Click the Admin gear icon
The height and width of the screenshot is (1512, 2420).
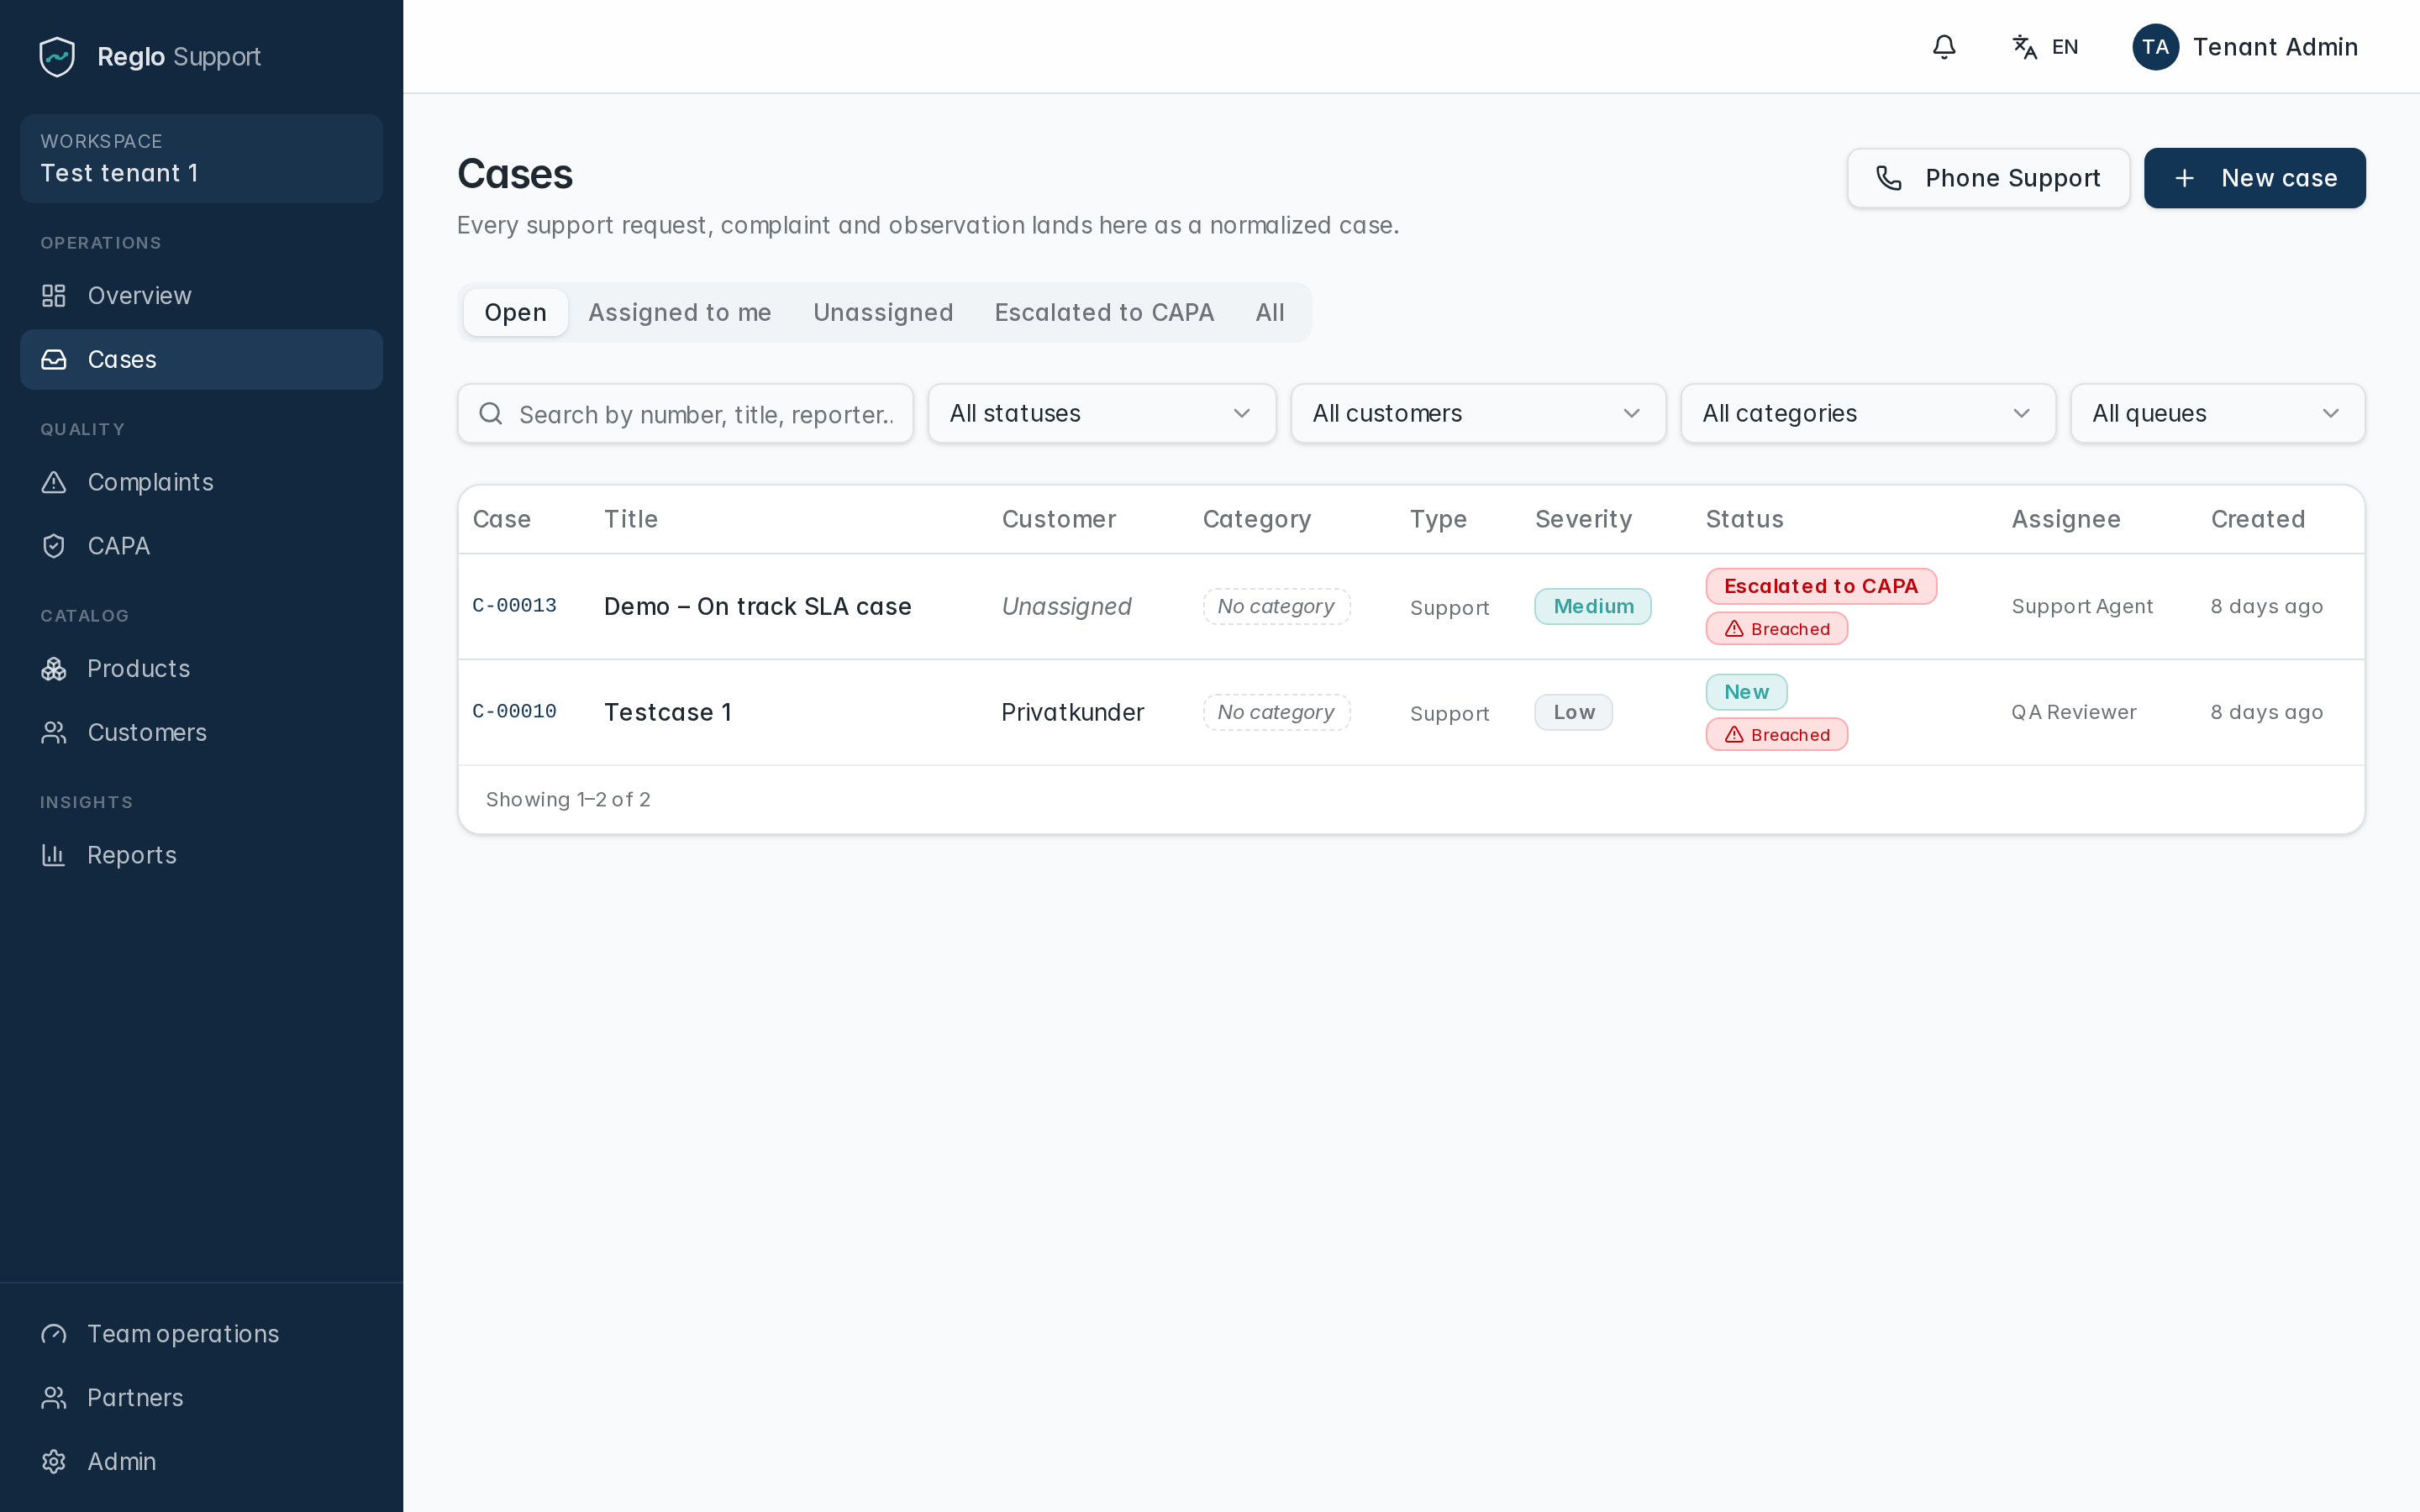(x=54, y=1462)
